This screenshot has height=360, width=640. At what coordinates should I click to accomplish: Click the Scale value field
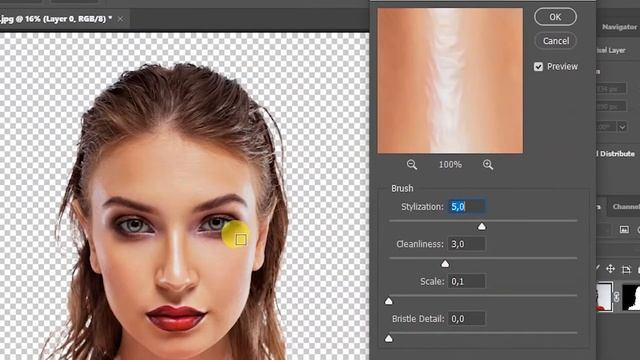coord(467,281)
